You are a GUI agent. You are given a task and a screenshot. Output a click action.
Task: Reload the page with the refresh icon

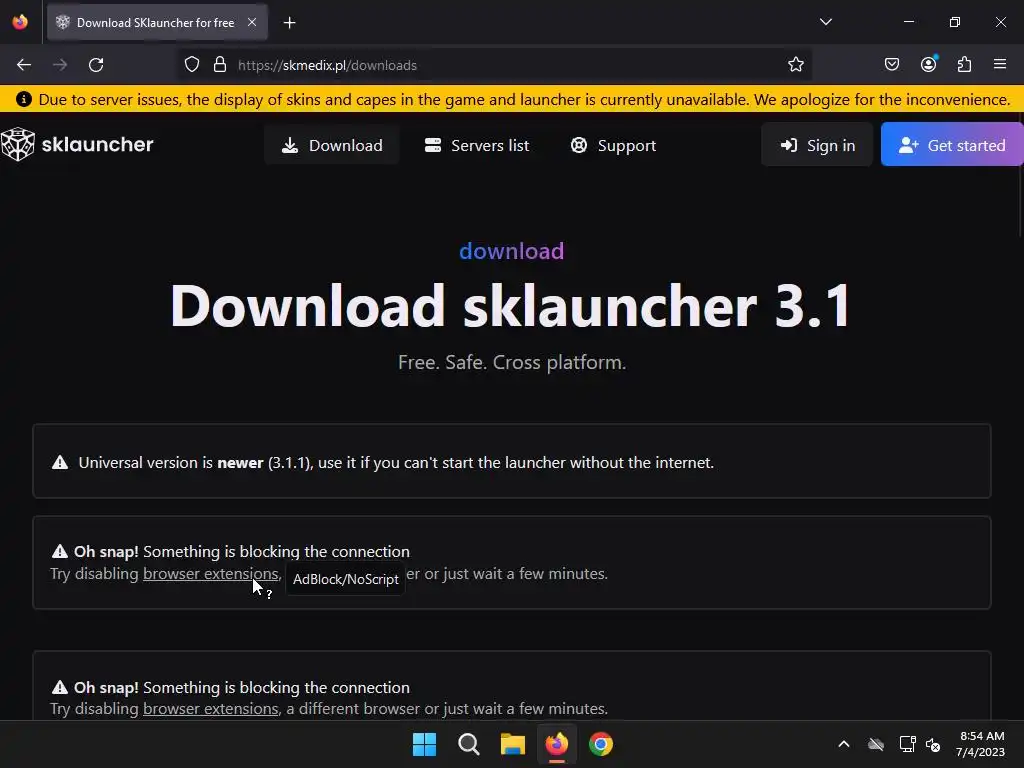96,65
